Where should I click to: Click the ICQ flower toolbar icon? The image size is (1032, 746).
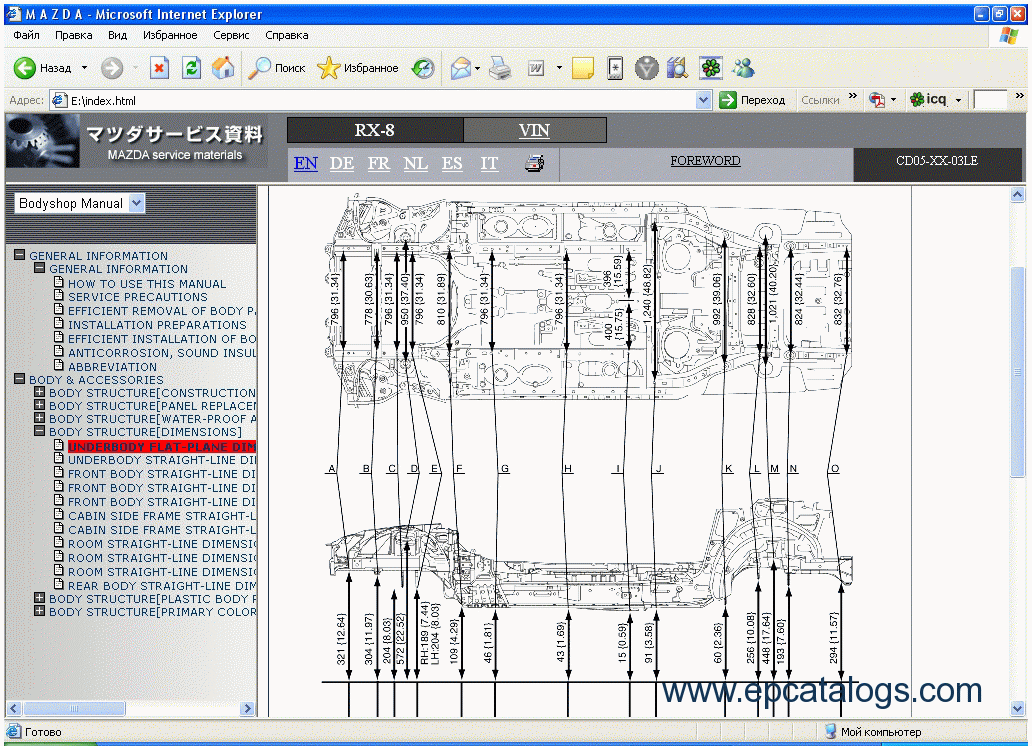click(711, 68)
